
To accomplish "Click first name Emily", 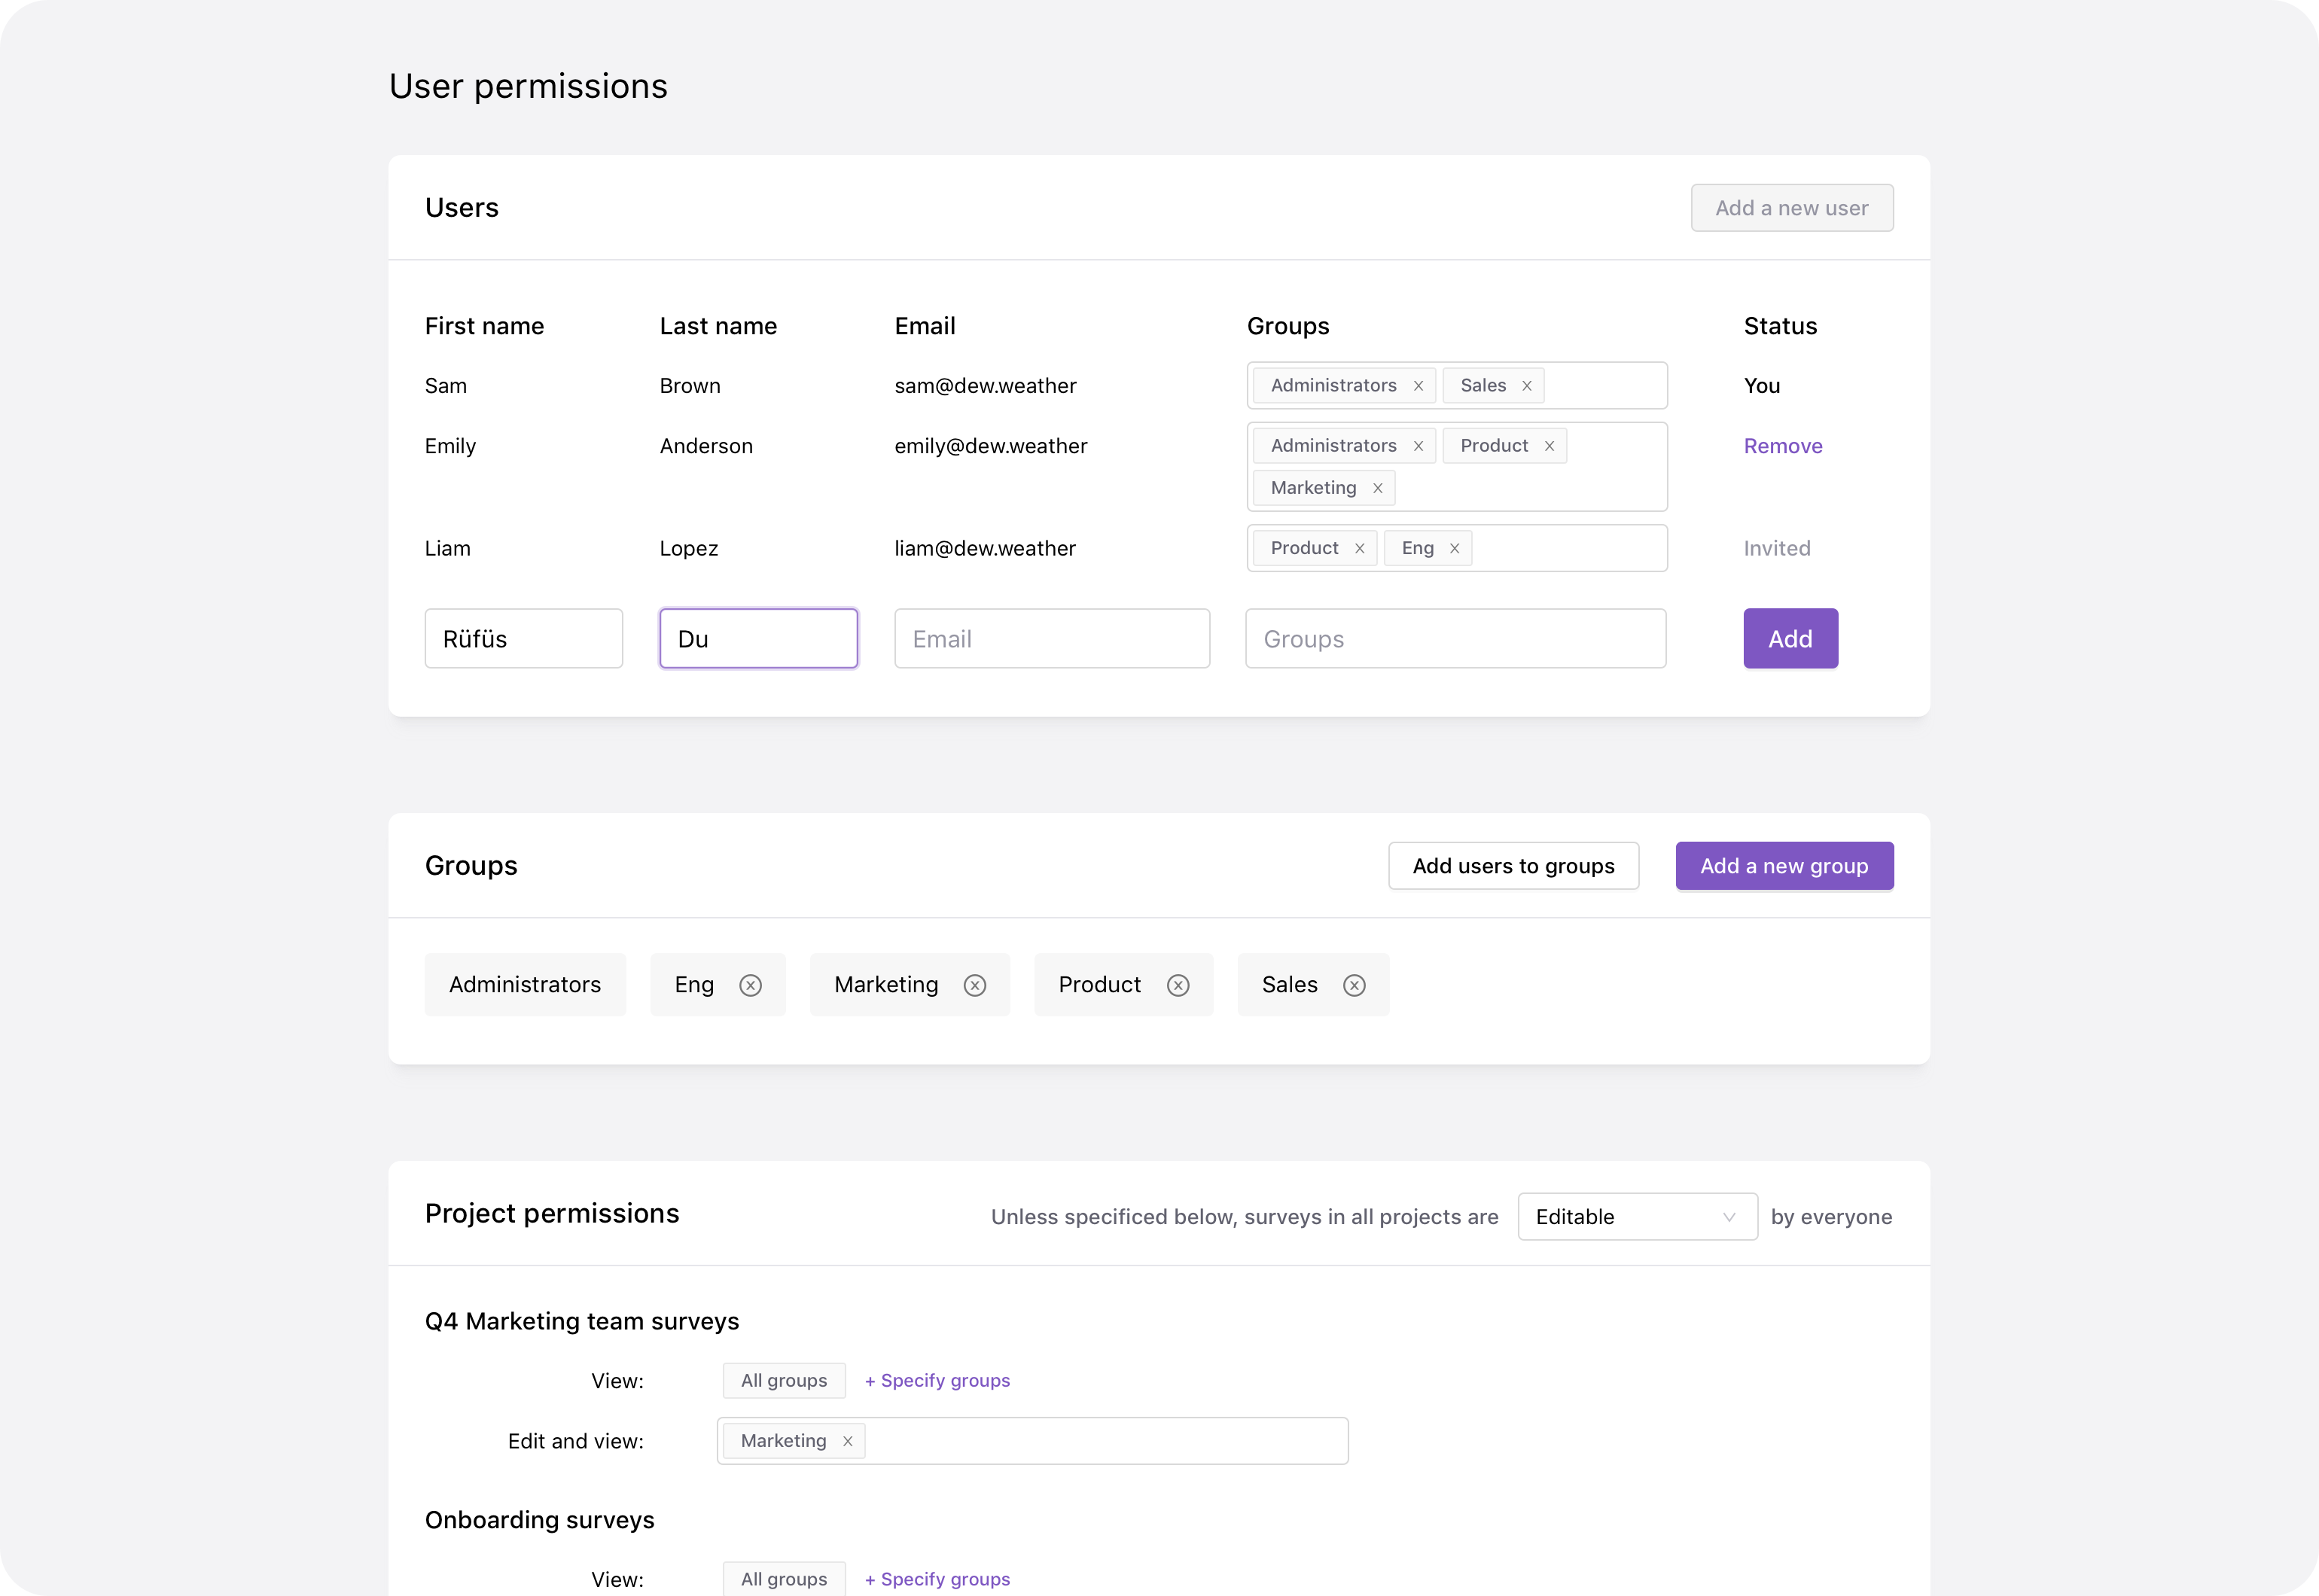I will coord(450,446).
